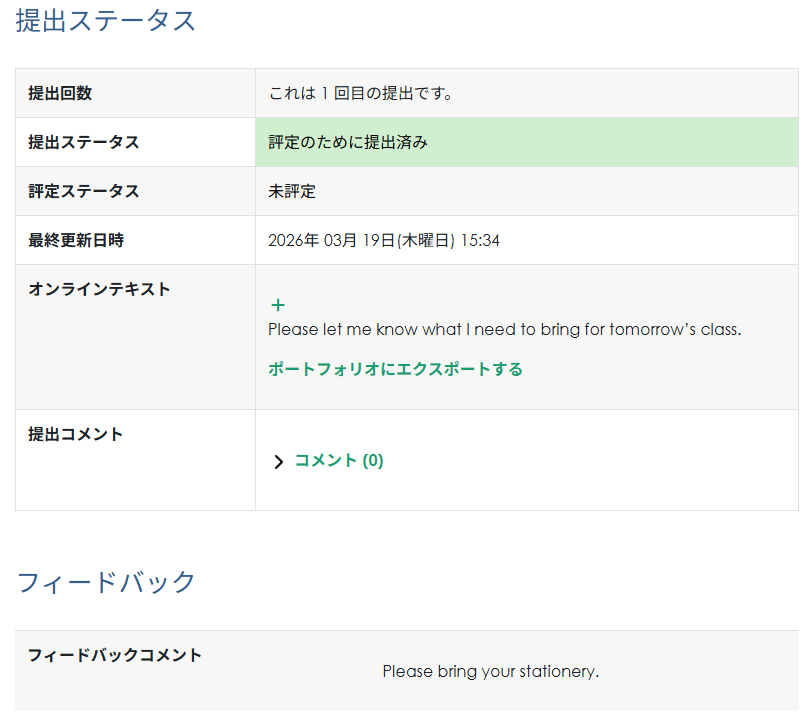The width and height of the screenshot is (805, 713).
Task: Select the オンラインテキスト row label
Action: tap(99, 289)
